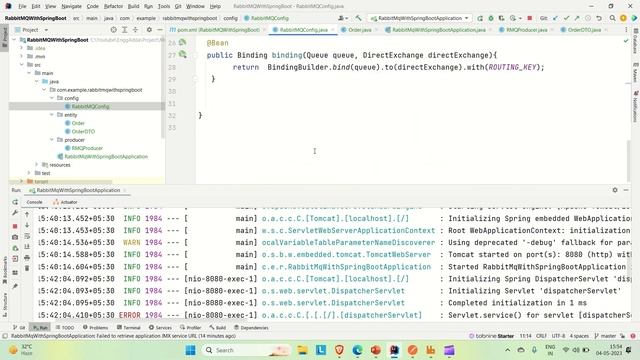
Task: Open Search Everywhere magnifier icon
Action: pyautogui.click(x=612, y=18)
